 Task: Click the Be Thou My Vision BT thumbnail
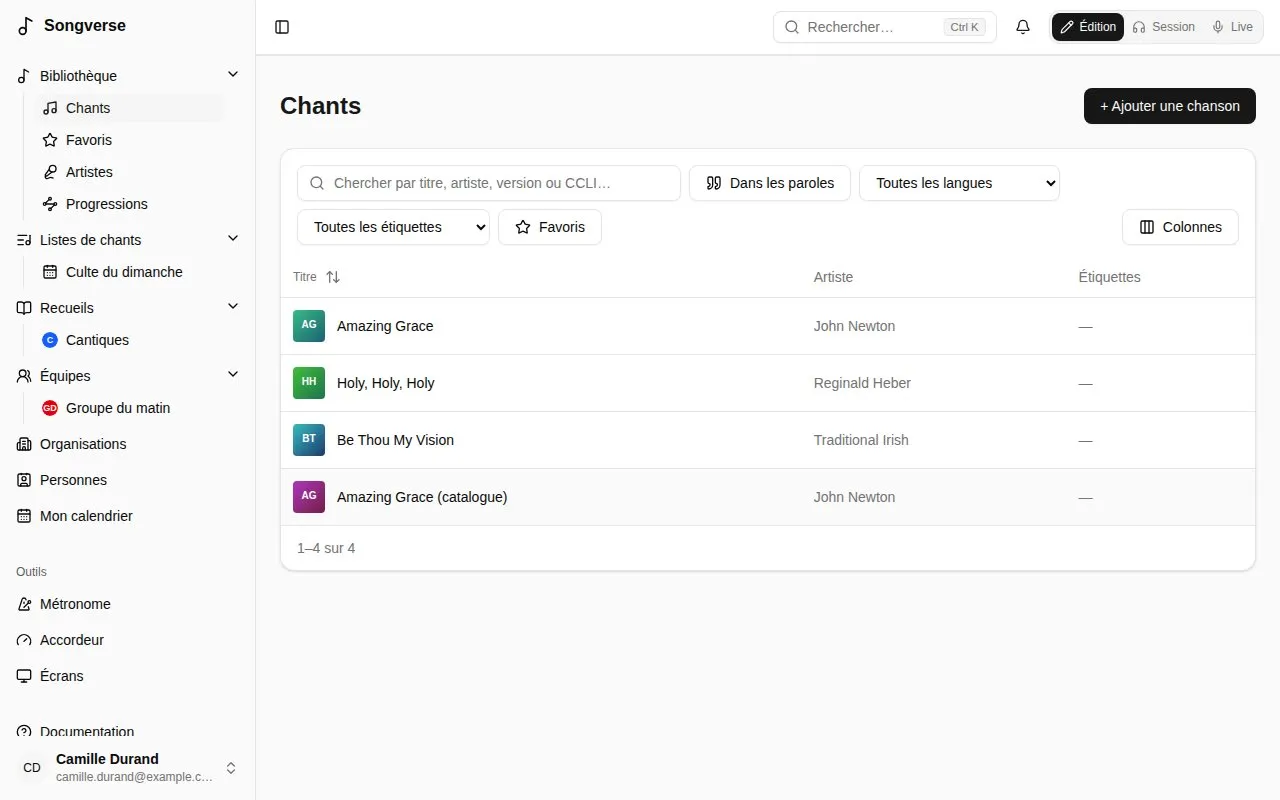pyautogui.click(x=309, y=440)
